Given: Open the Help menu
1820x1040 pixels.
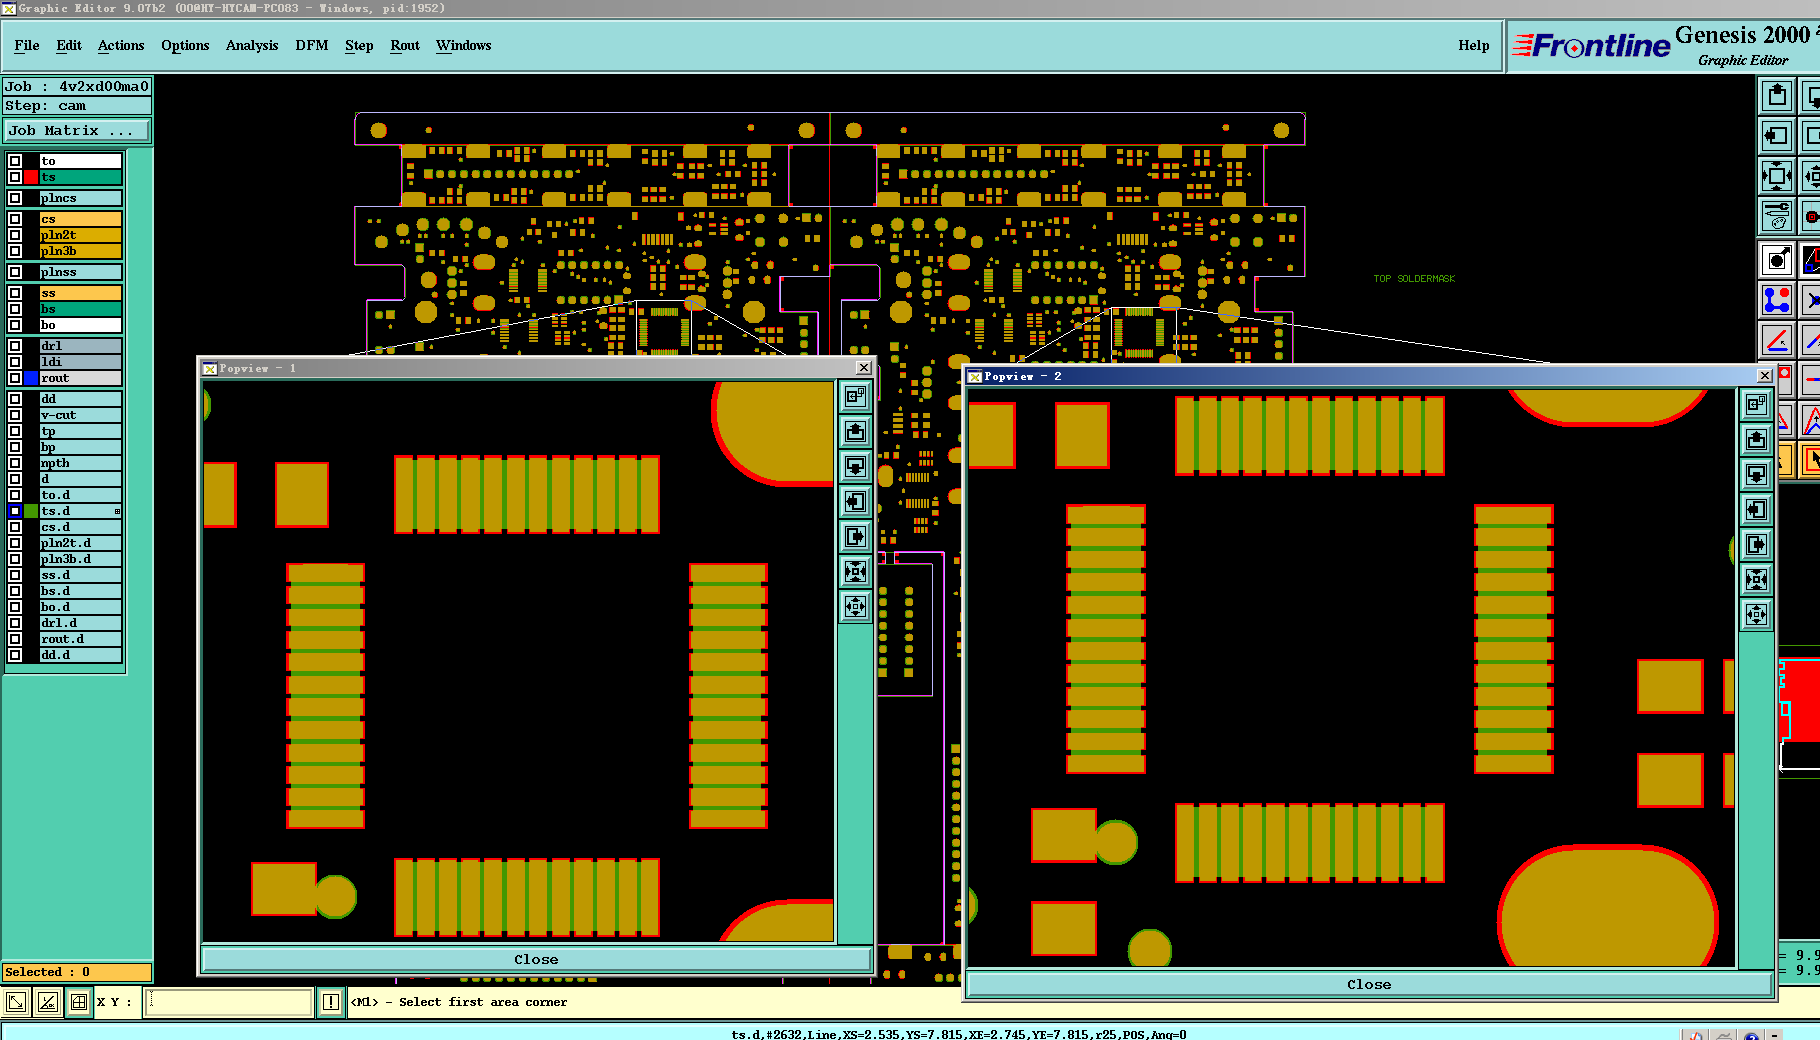Looking at the screenshot, I should click(1473, 45).
